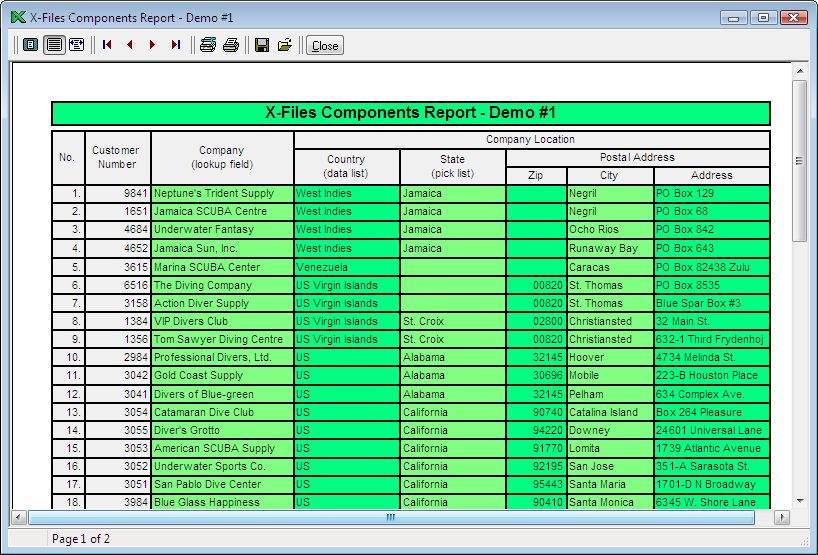Screen dimensions: 818x555
Task: Open a saved report file
Action: (285, 45)
